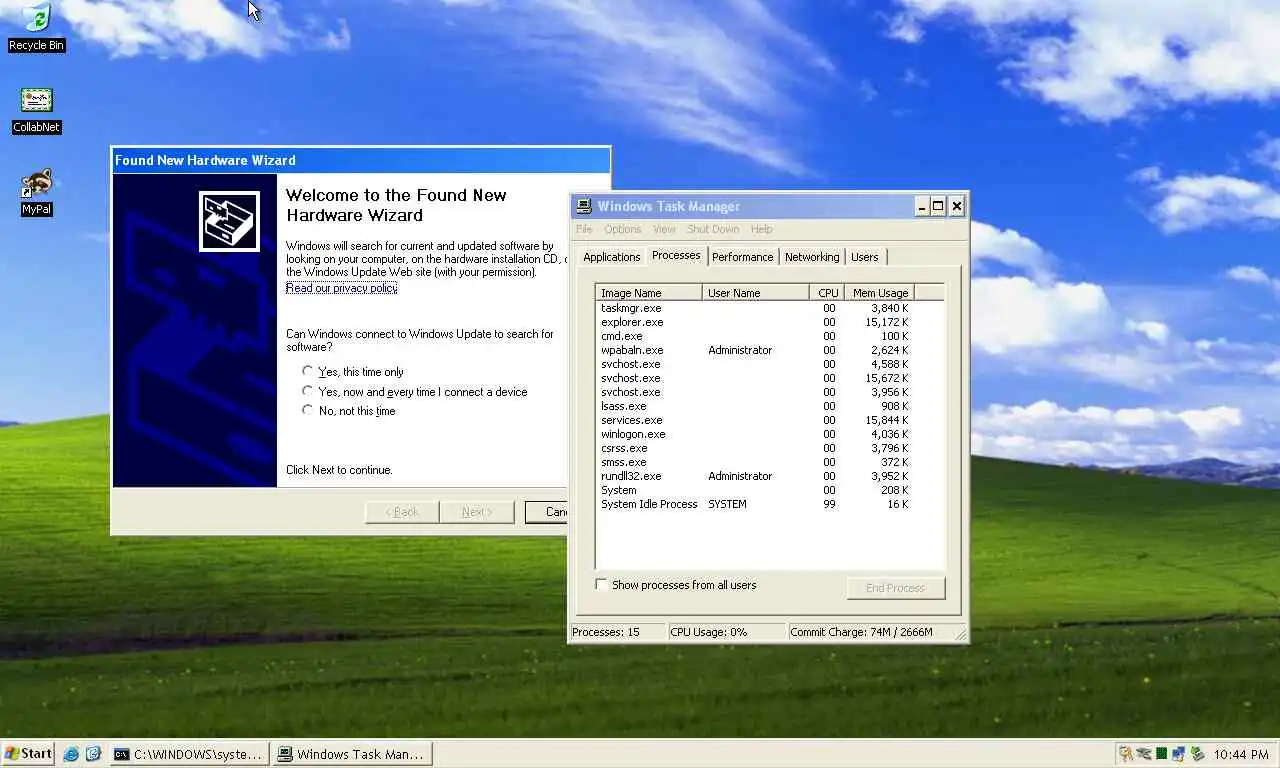The image size is (1280, 768).
Task: Sort by the User Name column header
Action: point(756,293)
